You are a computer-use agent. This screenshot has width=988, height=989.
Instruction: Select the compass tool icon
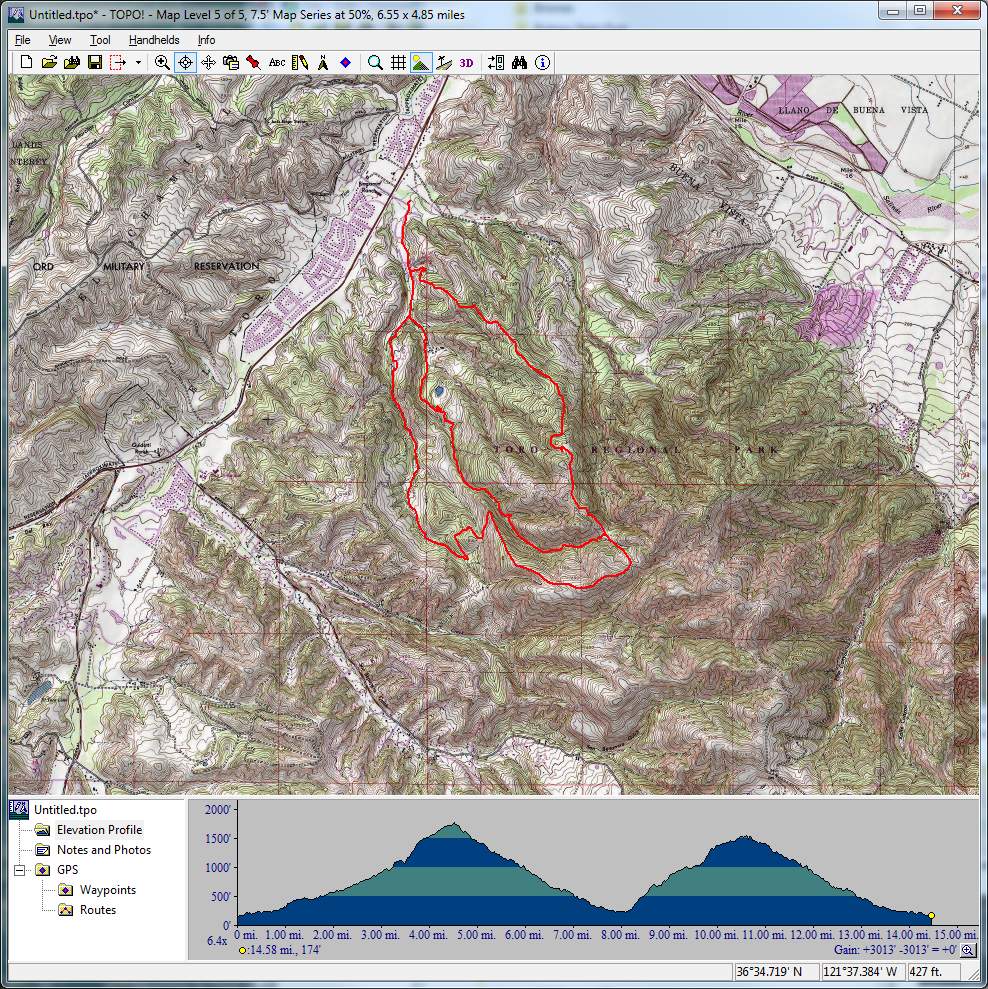pos(323,62)
